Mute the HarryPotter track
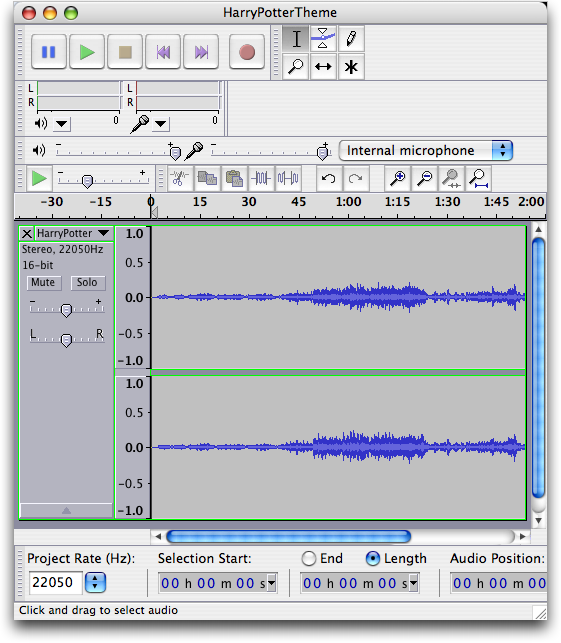Viewport: 561px width, 643px height. tap(43, 283)
